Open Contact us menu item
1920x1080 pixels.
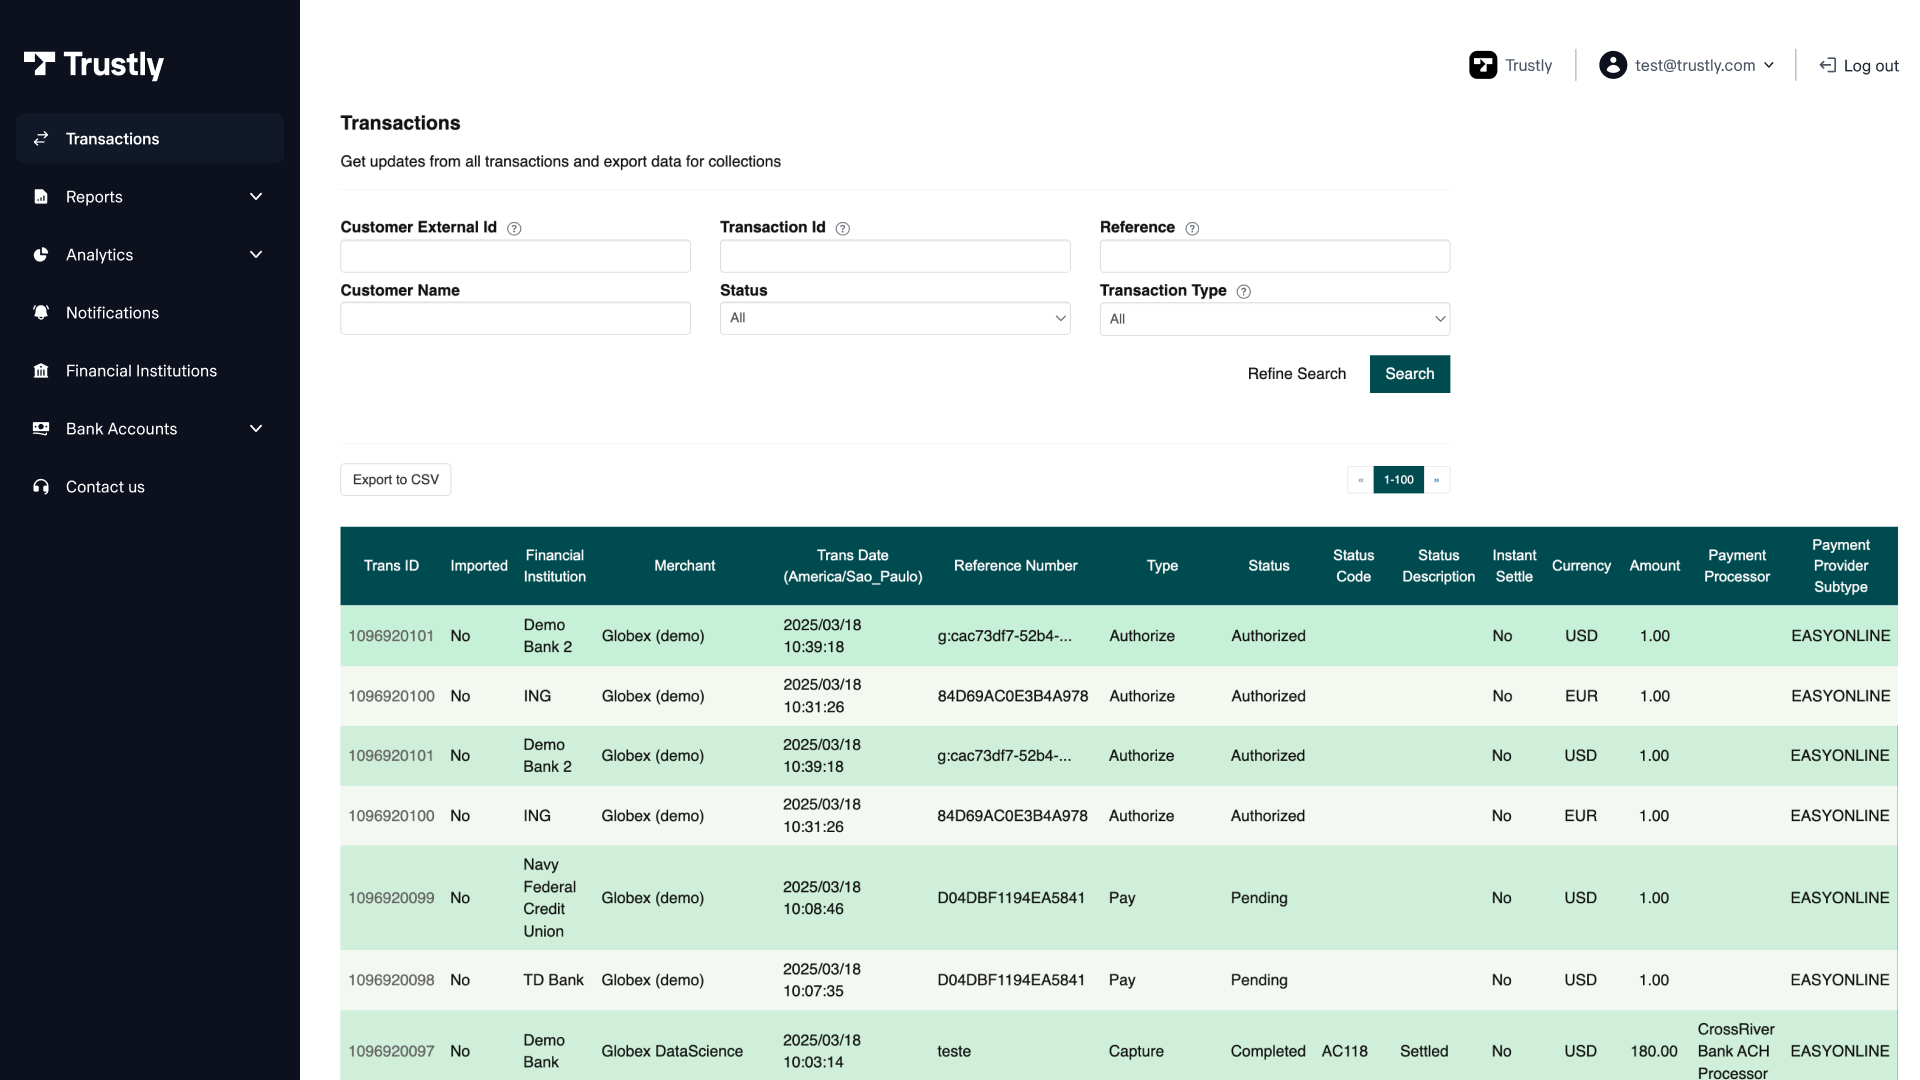[x=150, y=487]
